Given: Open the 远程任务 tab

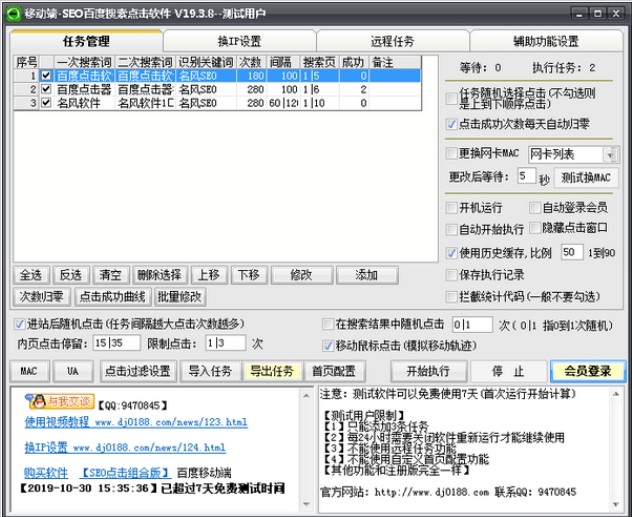Looking at the screenshot, I should 393,41.
